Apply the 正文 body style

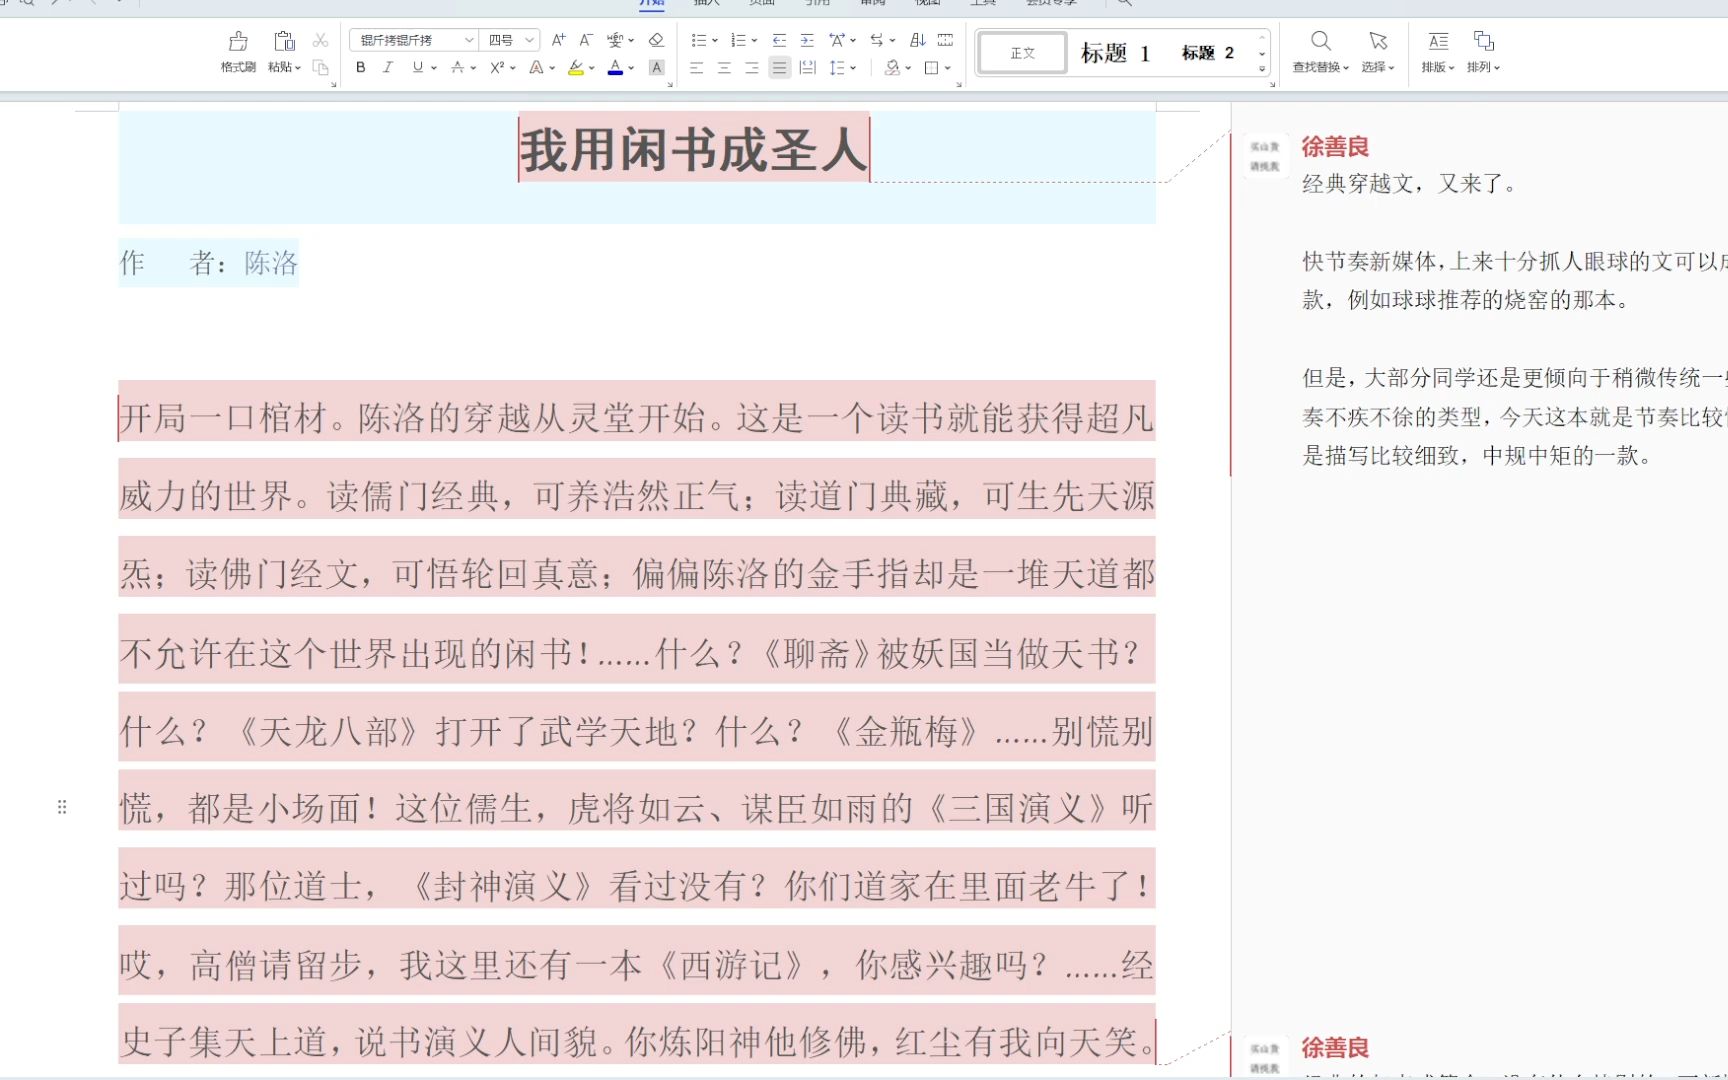(x=1022, y=53)
